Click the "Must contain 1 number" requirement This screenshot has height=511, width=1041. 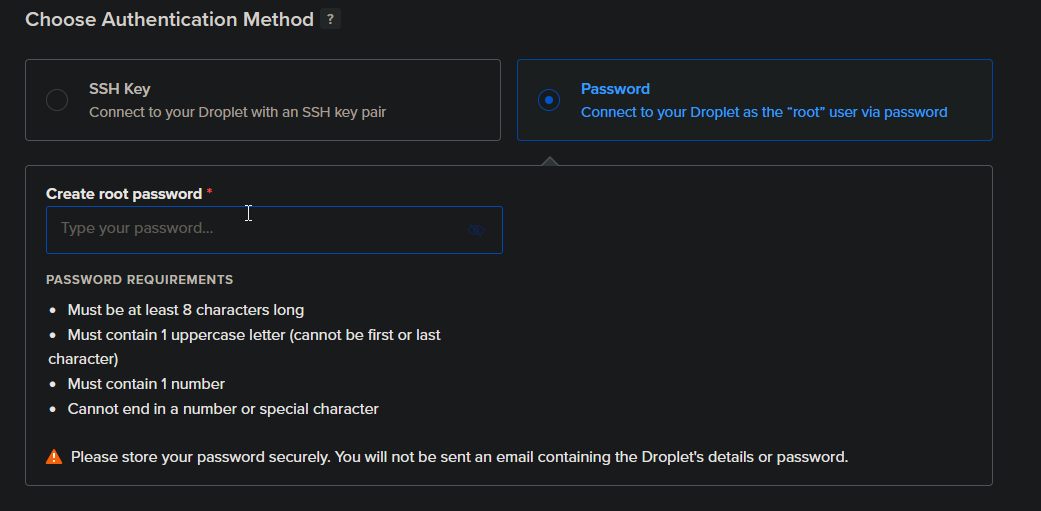[x=146, y=384]
